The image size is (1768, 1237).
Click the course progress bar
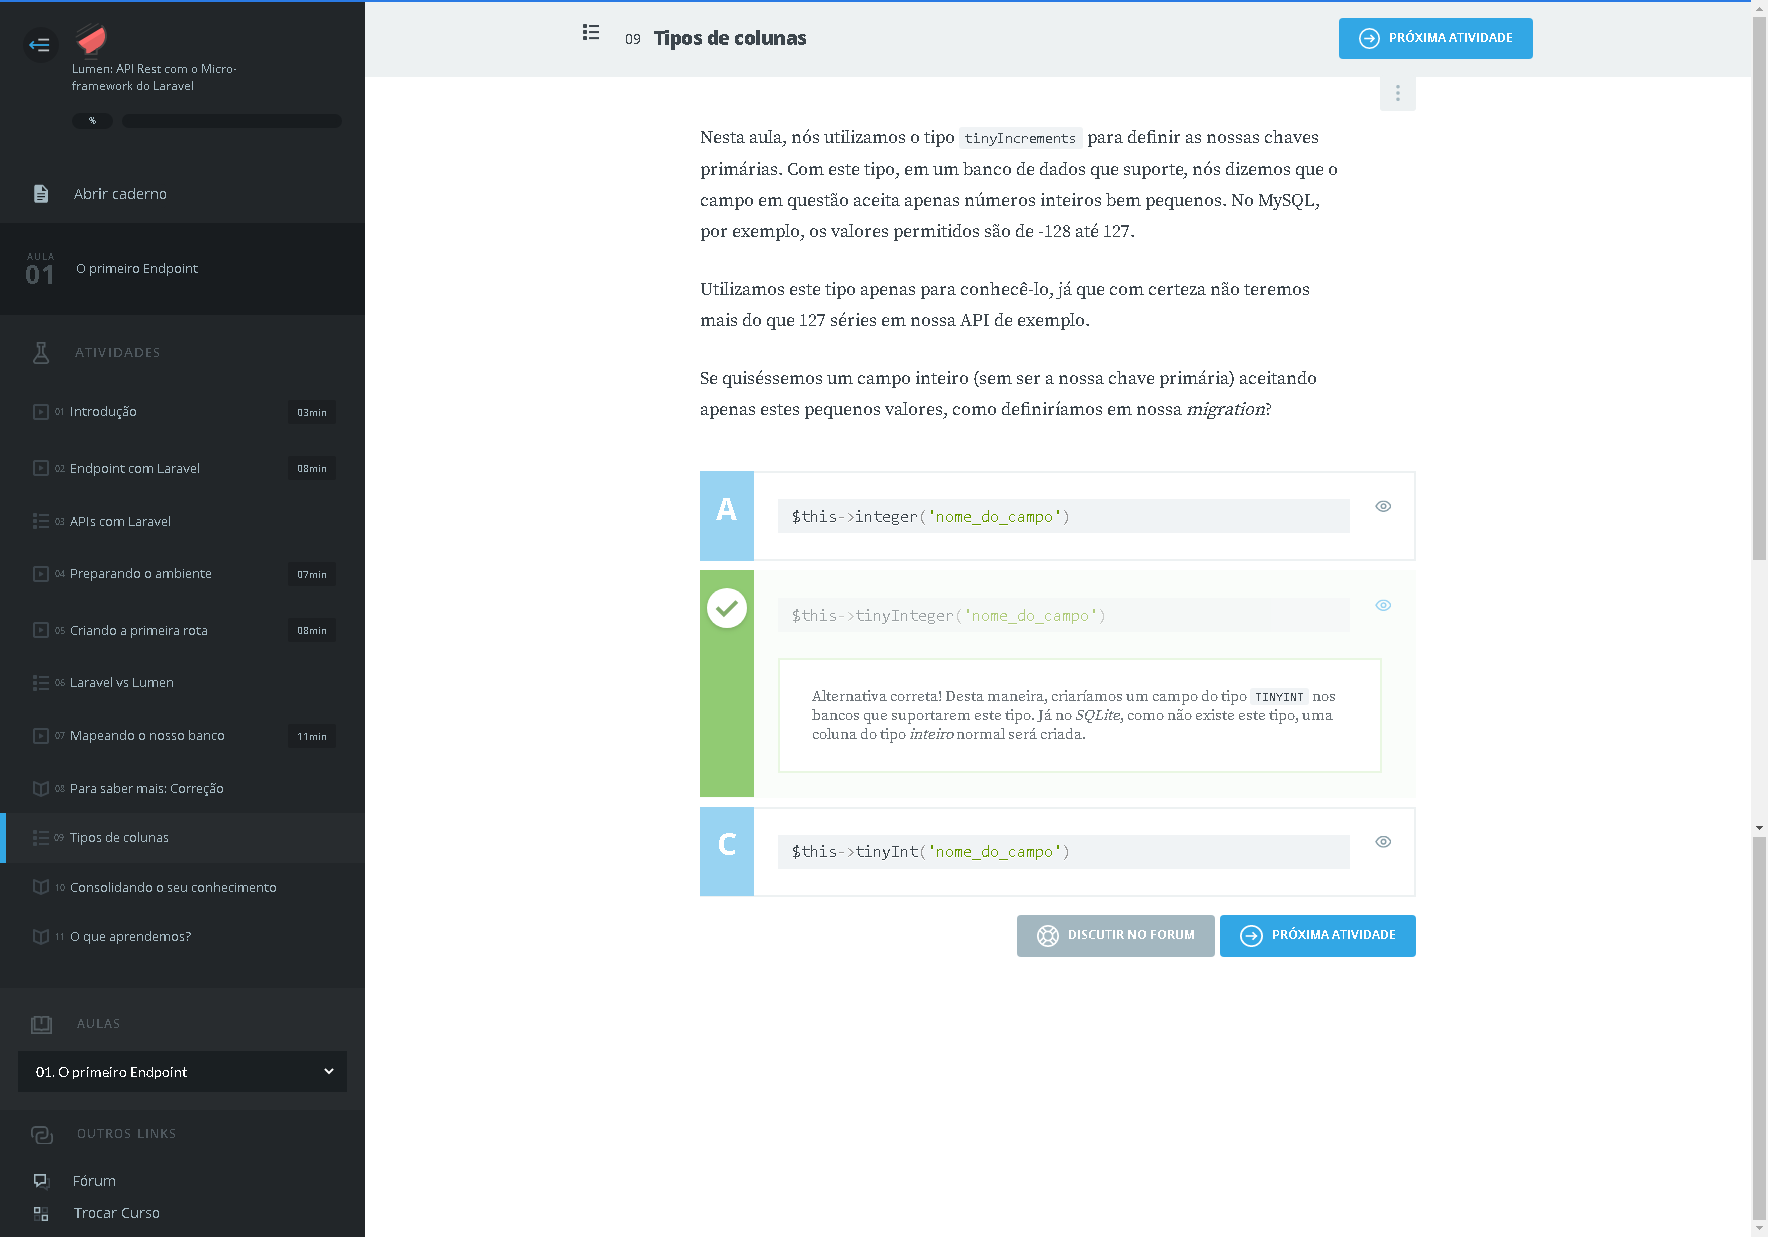click(x=232, y=121)
